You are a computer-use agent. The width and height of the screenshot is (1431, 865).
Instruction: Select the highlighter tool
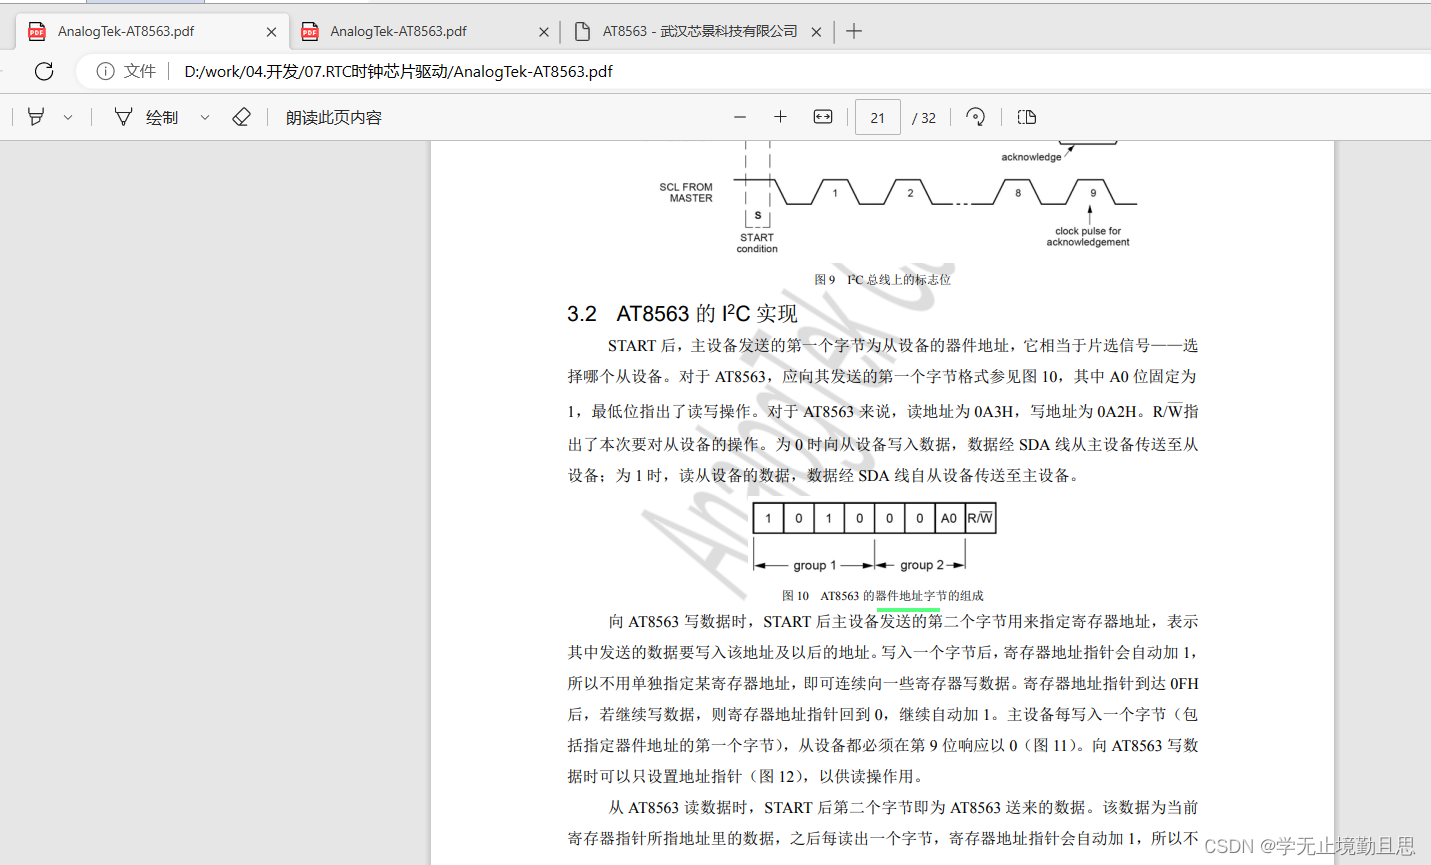[35, 117]
